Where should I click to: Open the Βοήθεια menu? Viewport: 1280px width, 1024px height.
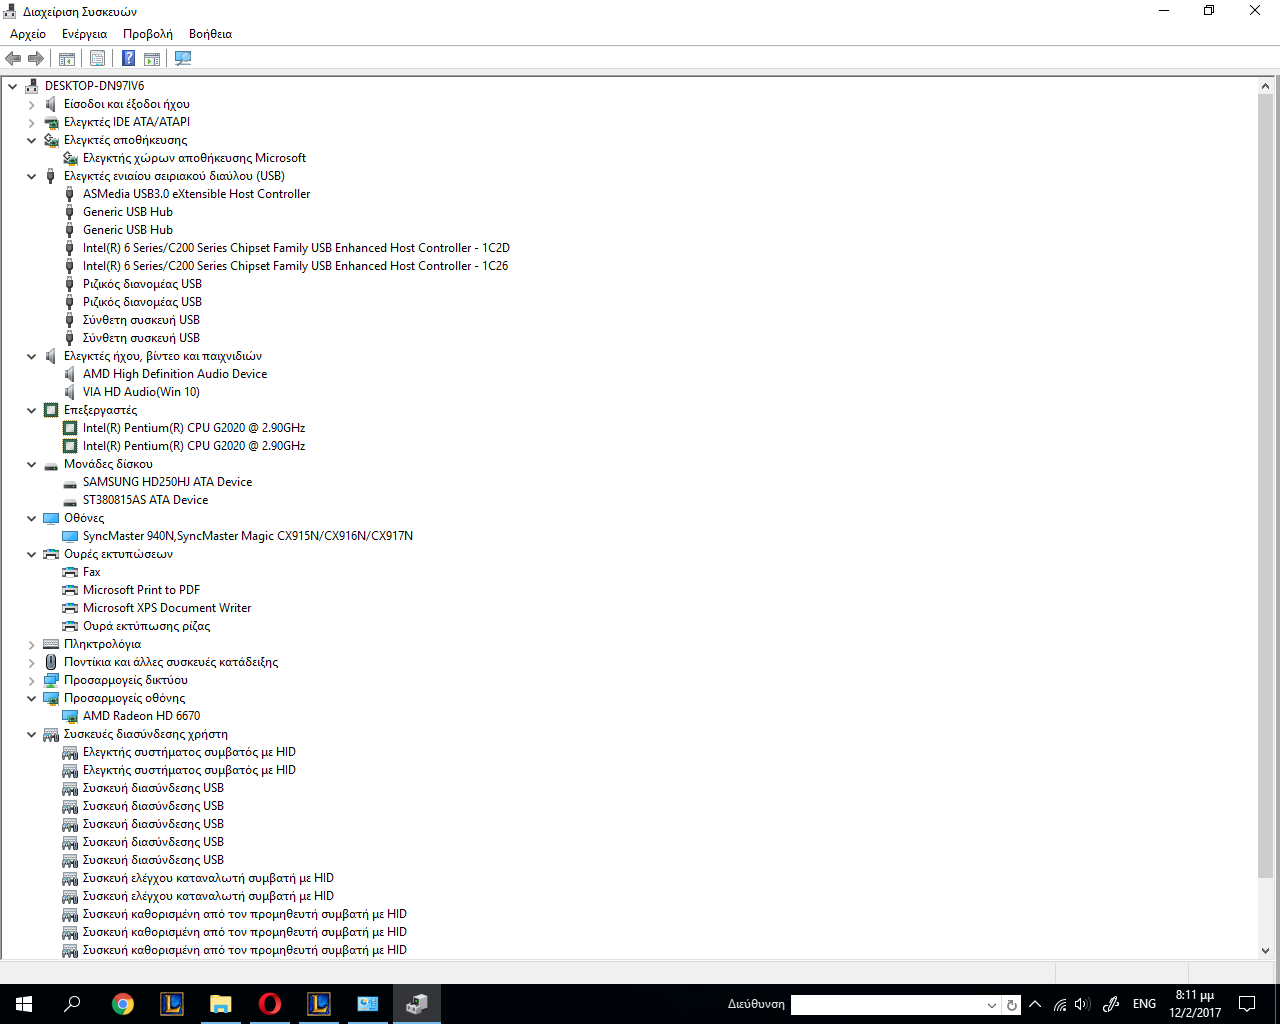[210, 34]
